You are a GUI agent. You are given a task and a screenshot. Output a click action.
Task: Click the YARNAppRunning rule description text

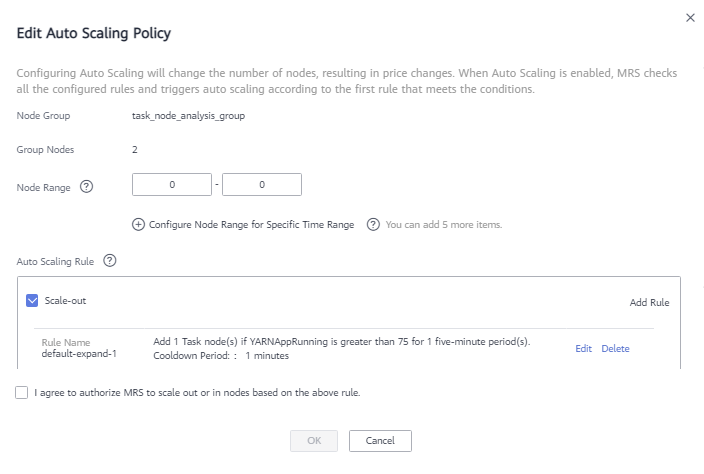coord(342,342)
